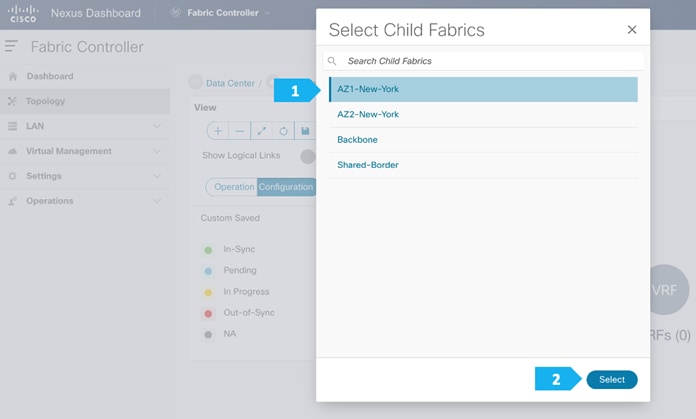Click the search magnifier icon

332,61
